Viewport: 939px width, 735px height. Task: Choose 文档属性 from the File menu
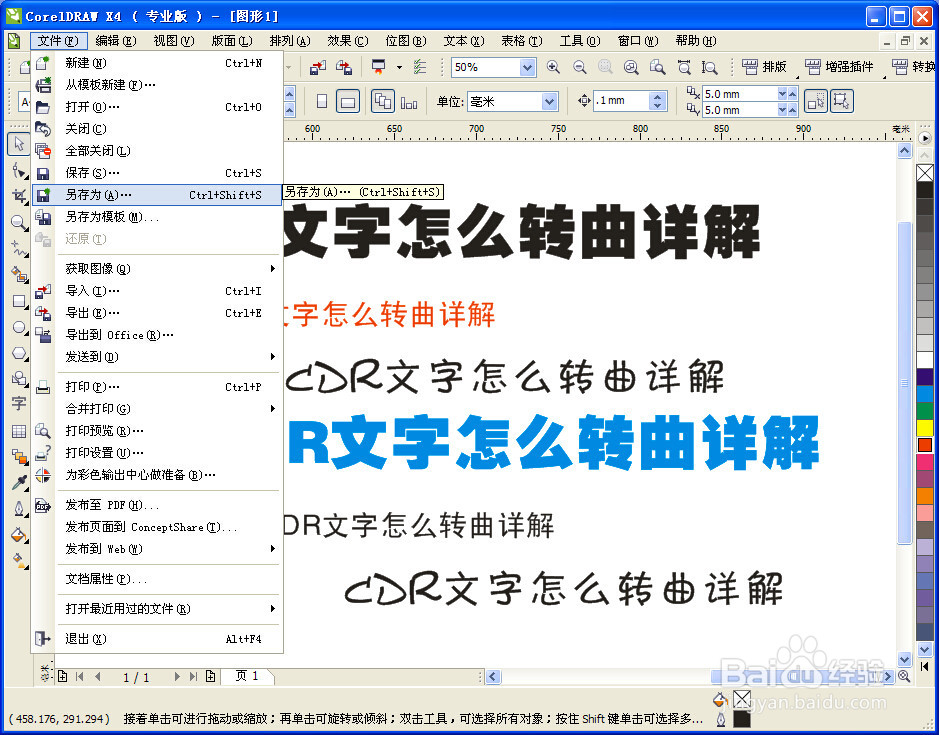point(157,579)
